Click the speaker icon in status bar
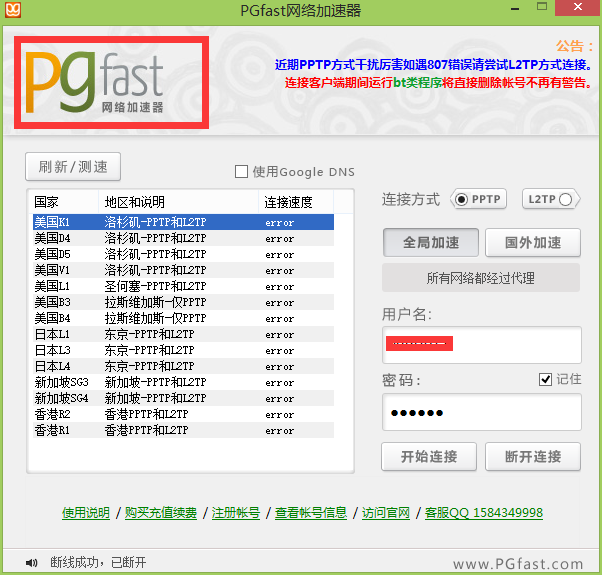The width and height of the screenshot is (602, 575). pos(31,563)
